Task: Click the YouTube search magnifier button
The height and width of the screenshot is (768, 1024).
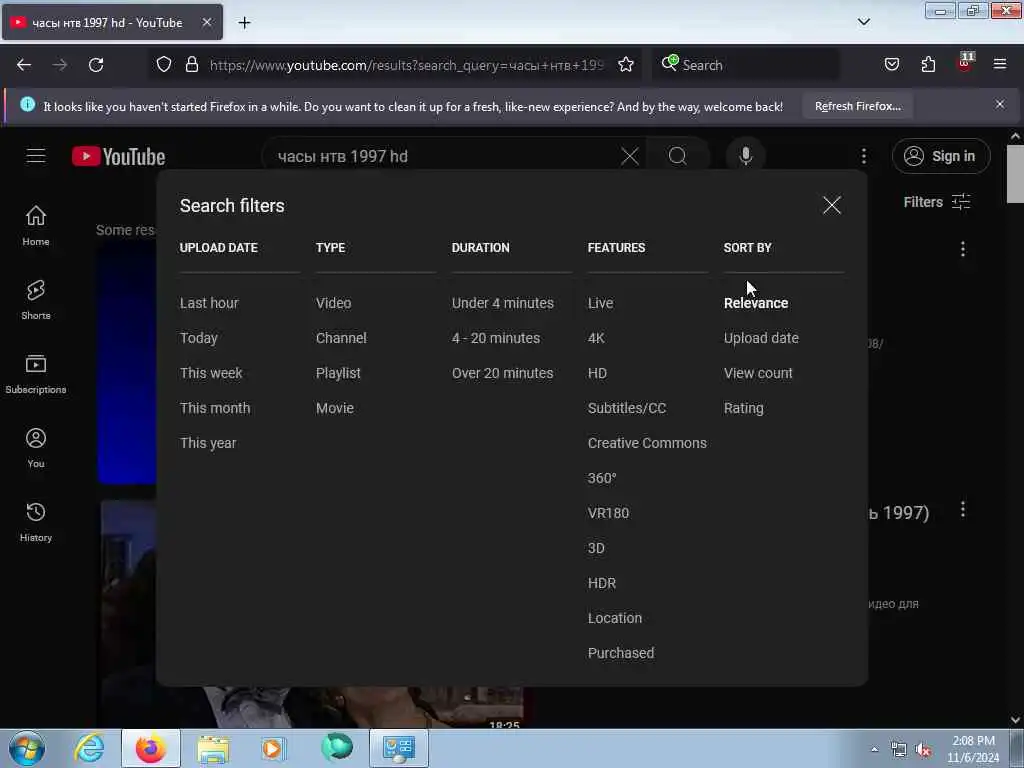Action: point(678,156)
